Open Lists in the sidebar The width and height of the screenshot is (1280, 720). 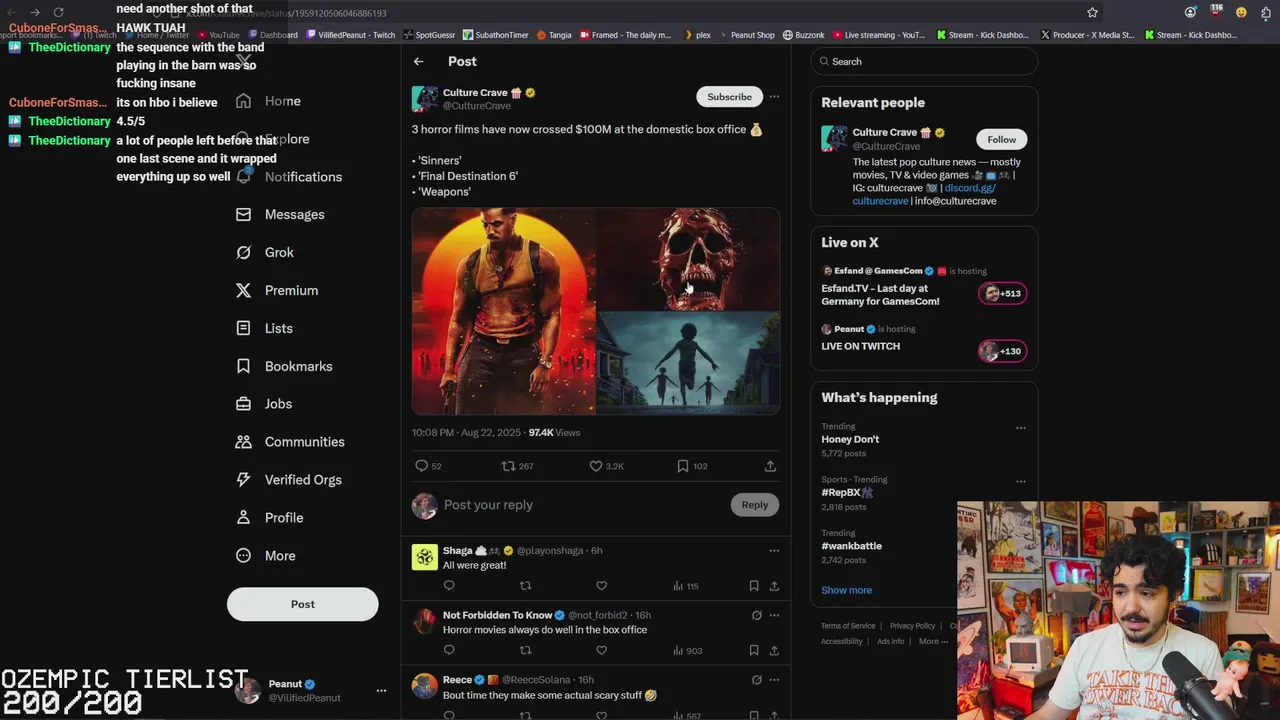[265, 329]
